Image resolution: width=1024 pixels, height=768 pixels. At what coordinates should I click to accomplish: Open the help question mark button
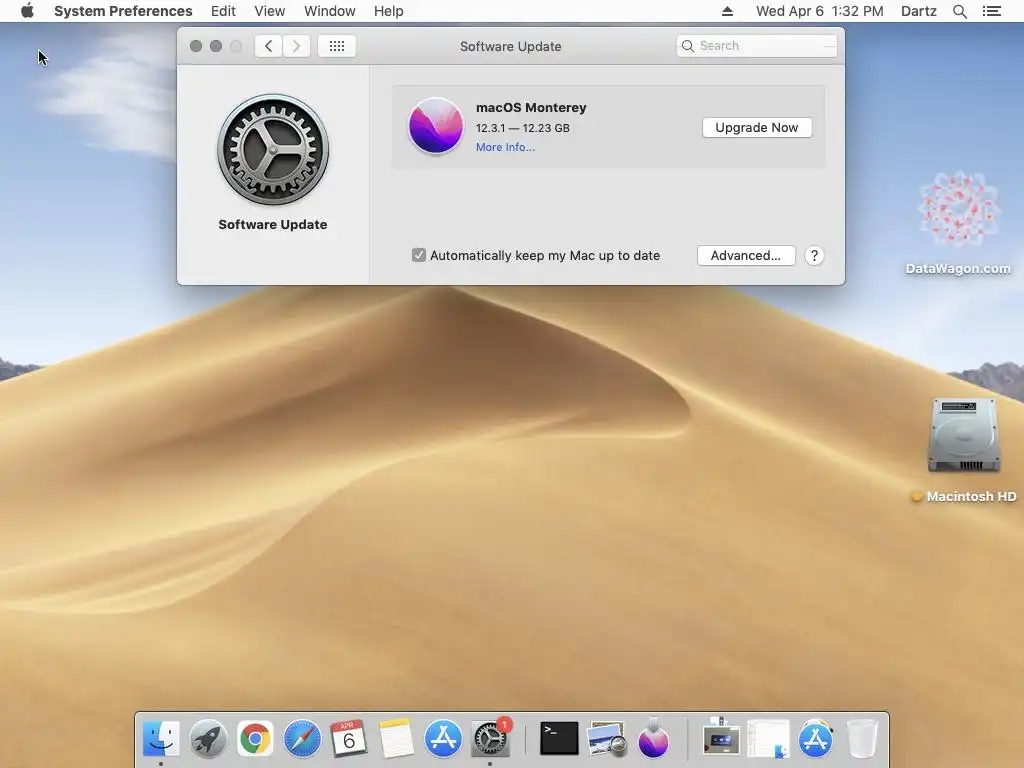(x=814, y=255)
